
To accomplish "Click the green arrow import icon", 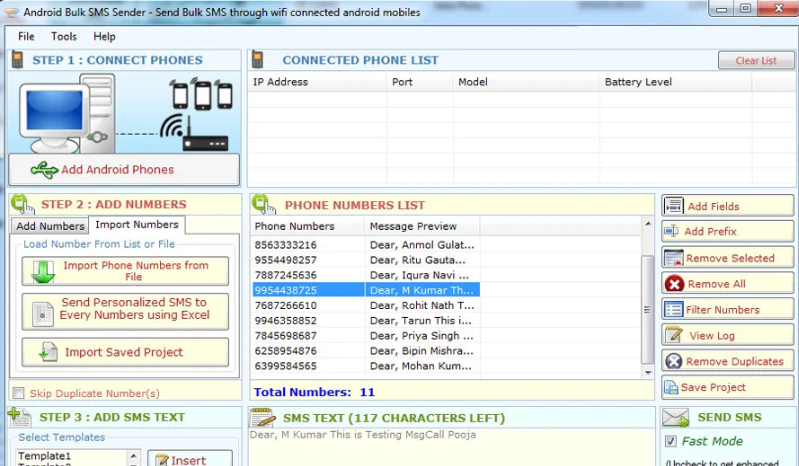I will click(43, 272).
